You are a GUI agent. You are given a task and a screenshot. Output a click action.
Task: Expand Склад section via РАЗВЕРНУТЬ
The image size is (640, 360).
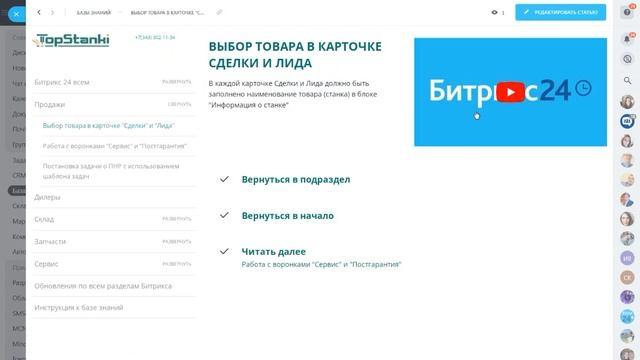(177, 219)
